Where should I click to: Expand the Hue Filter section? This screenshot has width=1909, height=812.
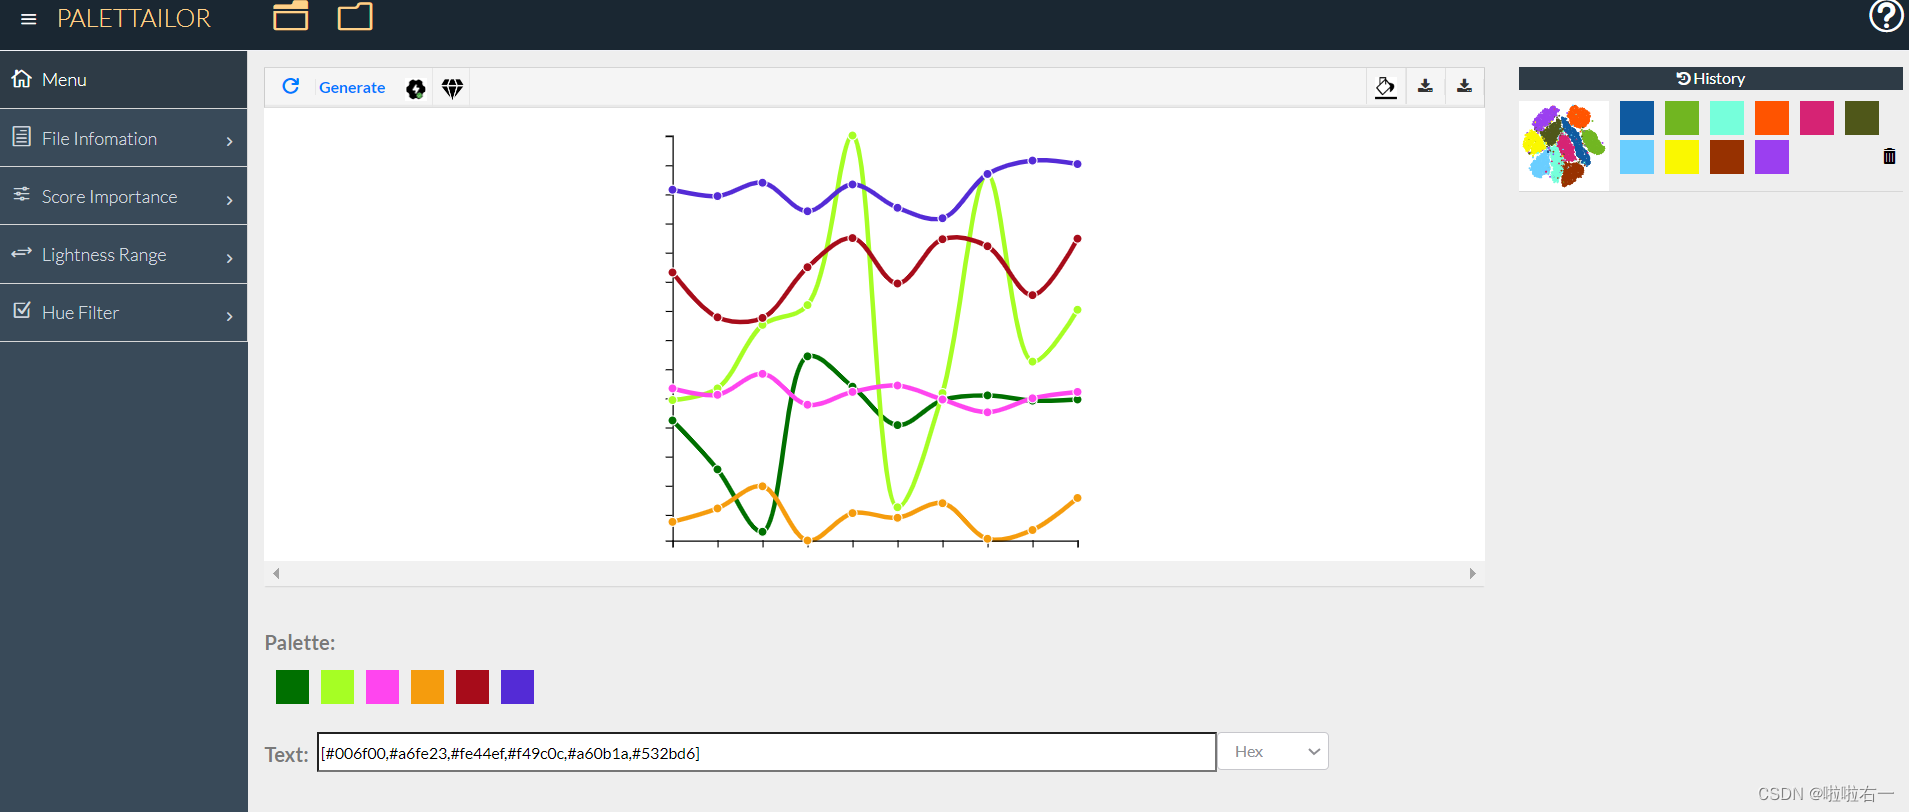(x=123, y=313)
